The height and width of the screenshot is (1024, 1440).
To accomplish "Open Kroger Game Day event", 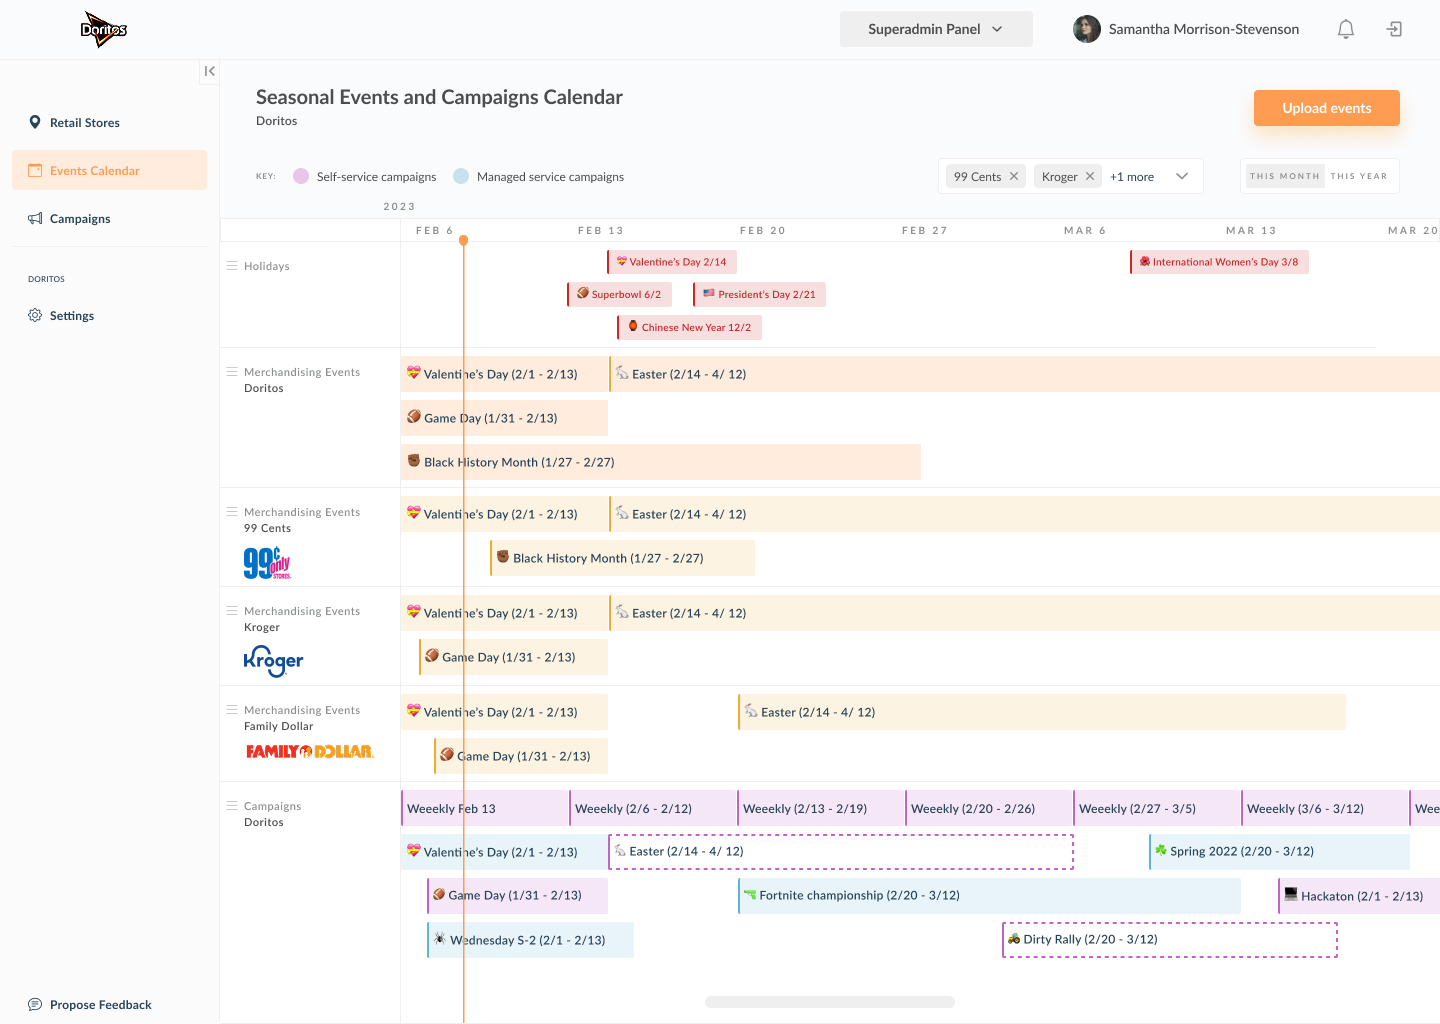I will coord(513,657).
